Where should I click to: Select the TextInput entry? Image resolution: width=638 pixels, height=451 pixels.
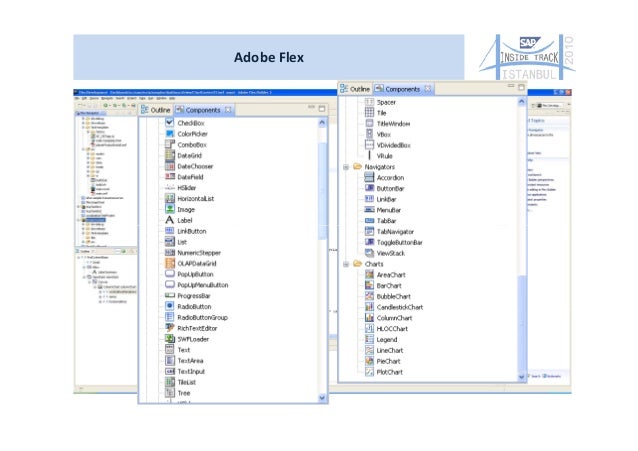(191, 371)
